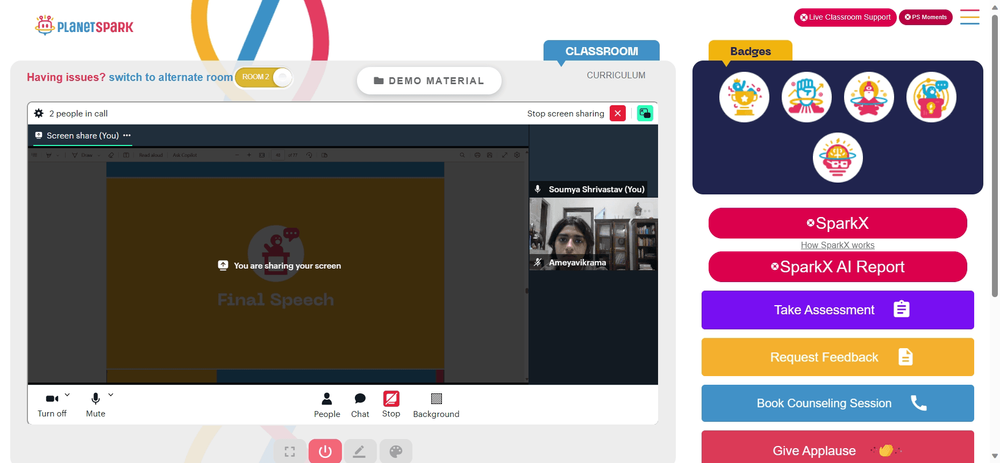
Task: Open PS Moments
Action: click(925, 17)
